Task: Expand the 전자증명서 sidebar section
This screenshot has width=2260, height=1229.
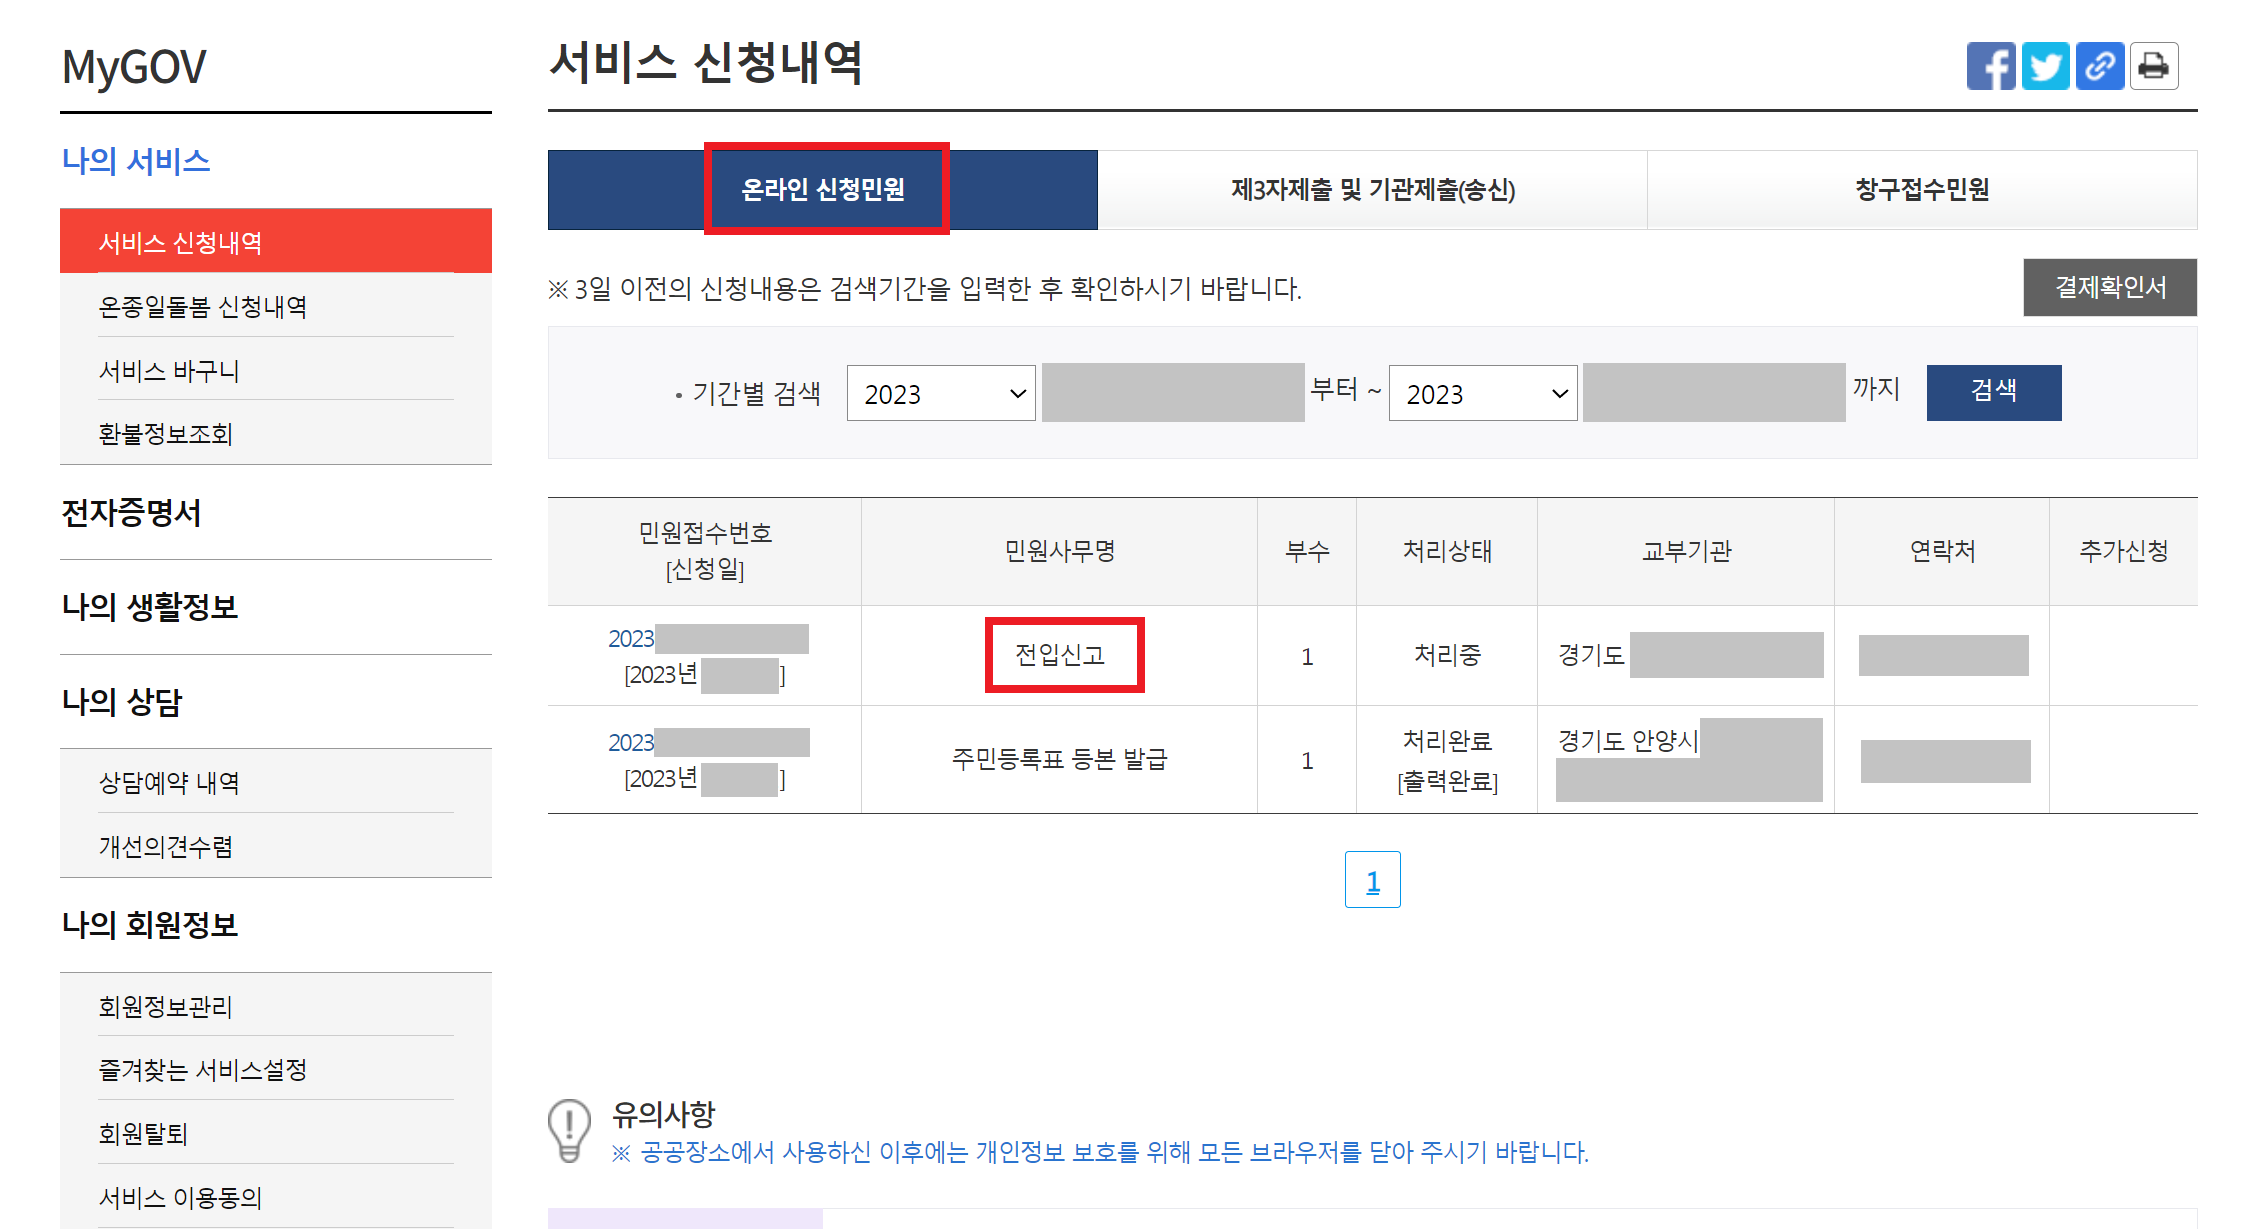Action: pyautogui.click(x=131, y=513)
